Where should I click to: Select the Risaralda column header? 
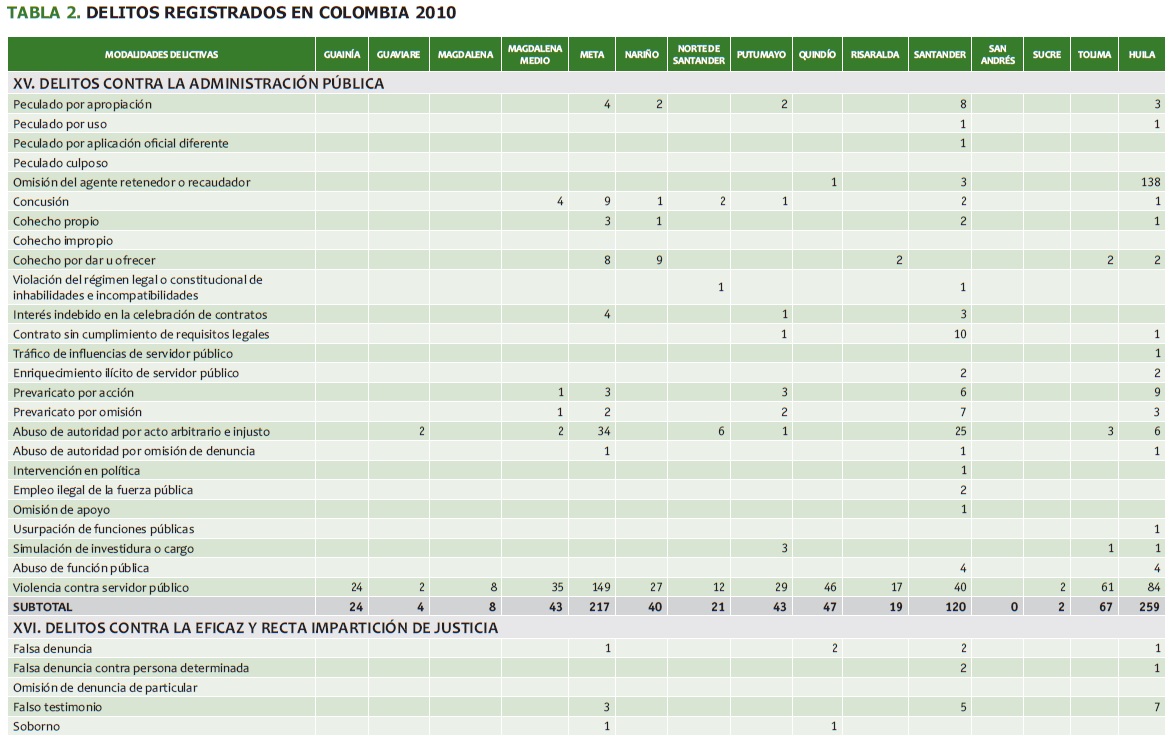click(x=875, y=55)
